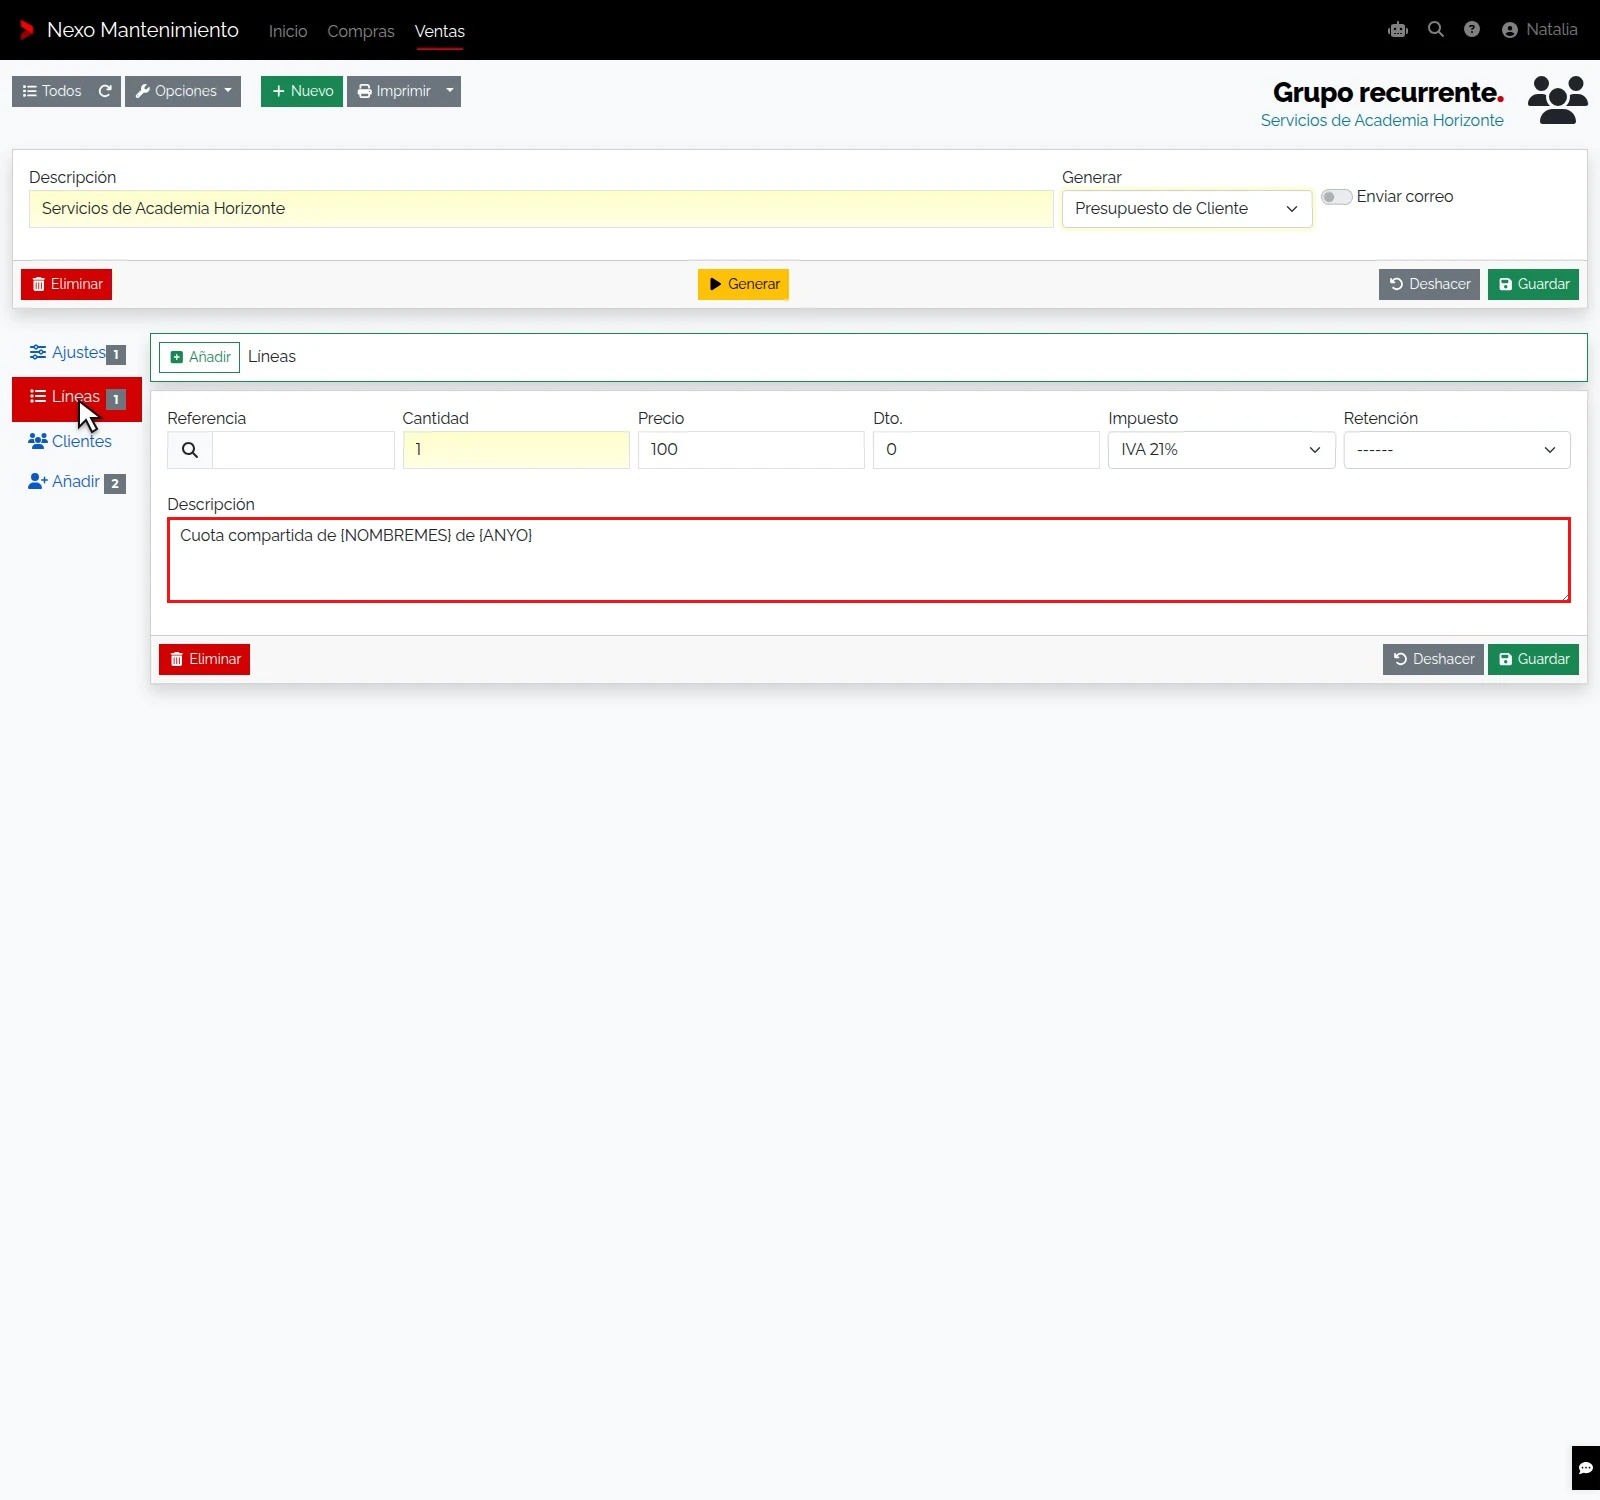This screenshot has width=1600, height=1500.
Task: Open the Natalia user account menu
Action: point(1540,30)
